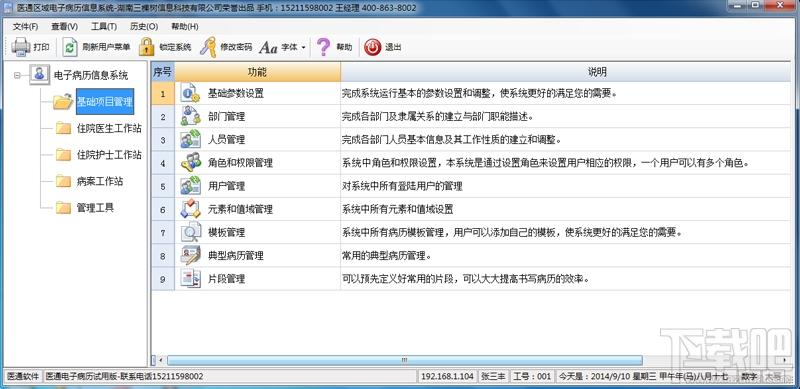Click the description 常用的典型病历管理。
Screen dimensions: 800x389
coord(387,256)
